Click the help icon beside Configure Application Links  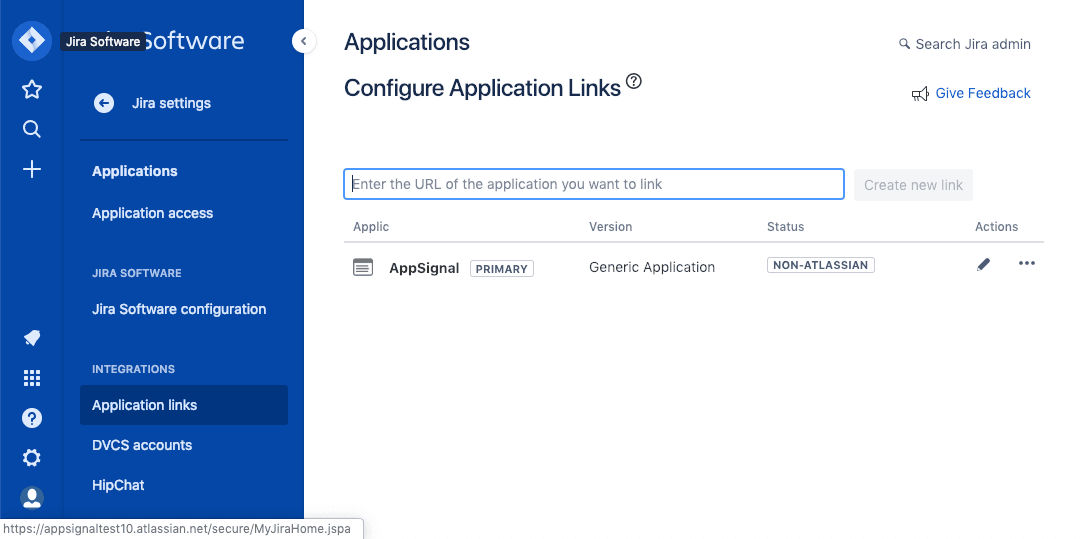click(634, 82)
